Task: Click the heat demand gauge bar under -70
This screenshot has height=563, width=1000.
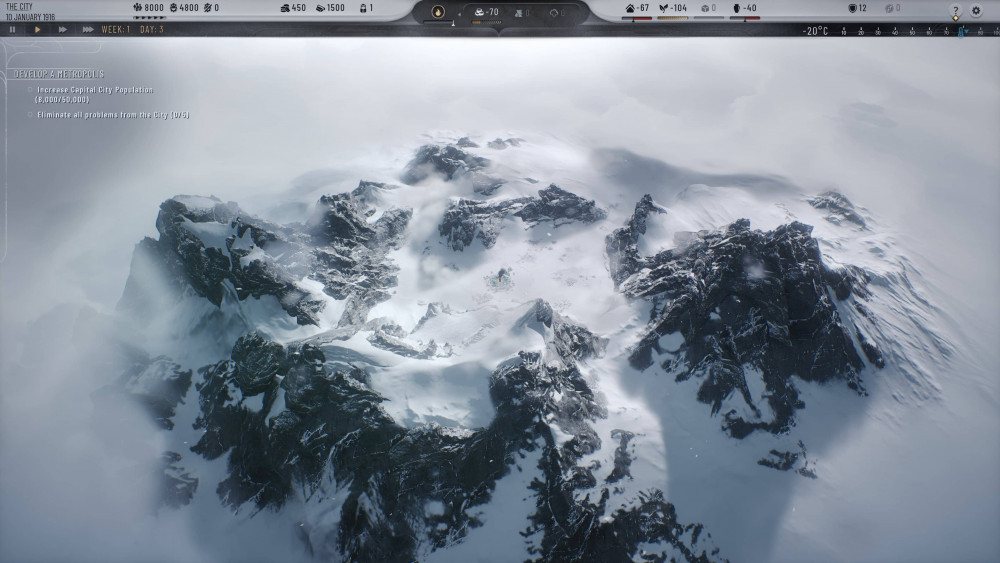Action: click(487, 22)
